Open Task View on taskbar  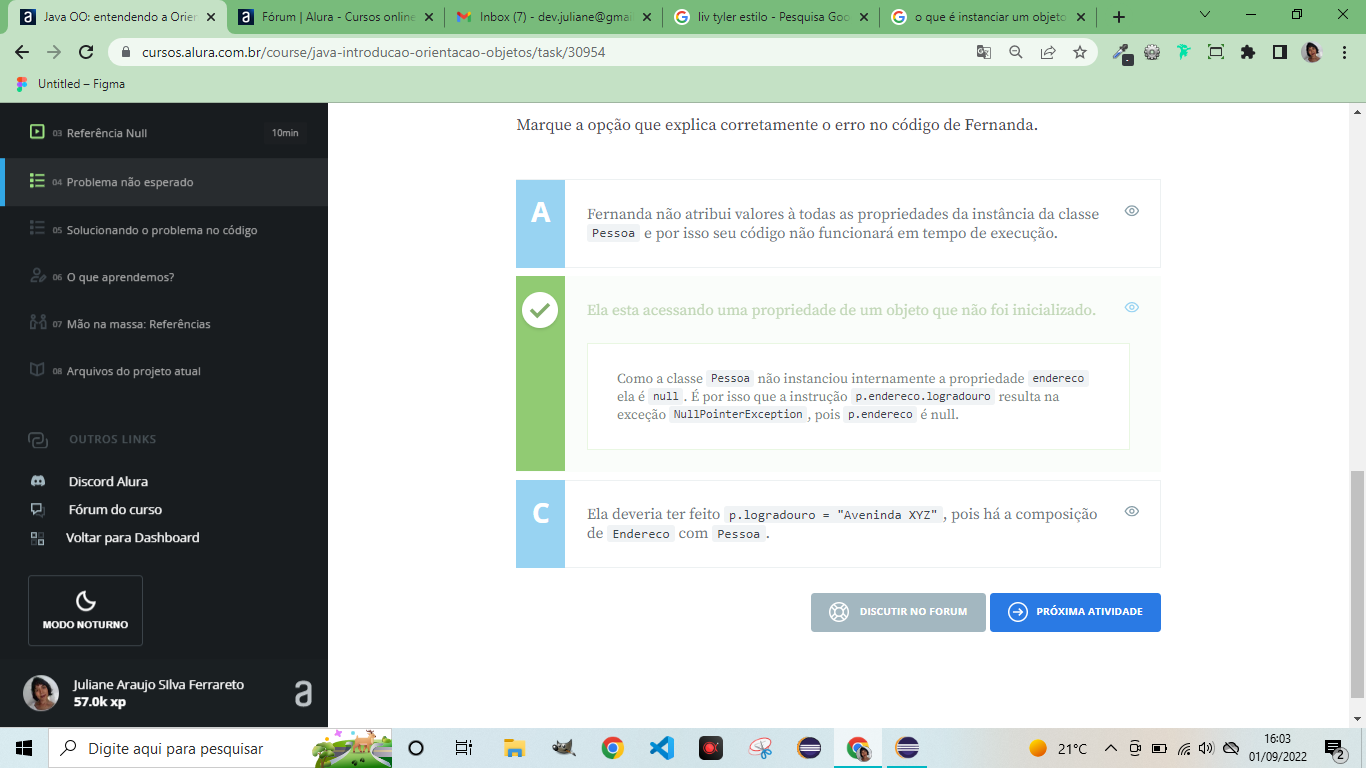pyautogui.click(x=464, y=748)
